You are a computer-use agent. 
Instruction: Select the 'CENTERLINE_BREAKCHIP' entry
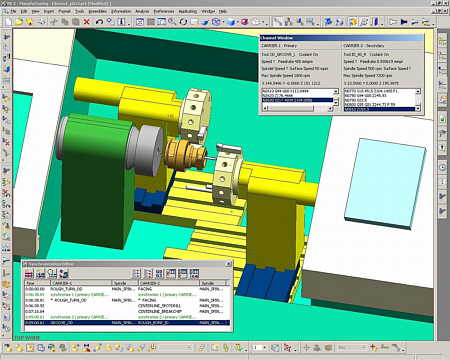point(160,311)
